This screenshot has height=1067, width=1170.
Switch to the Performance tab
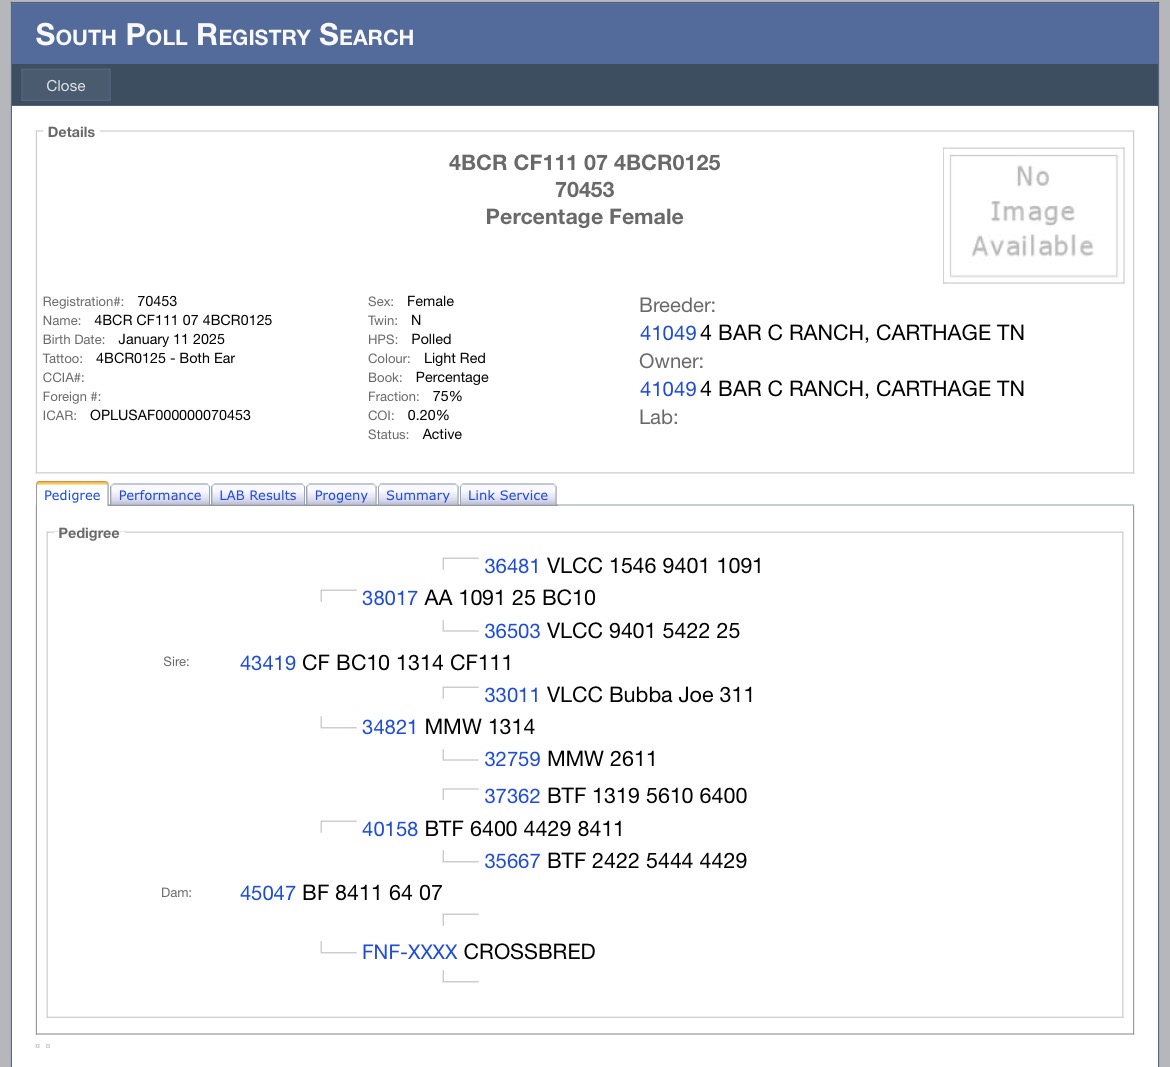coord(160,495)
